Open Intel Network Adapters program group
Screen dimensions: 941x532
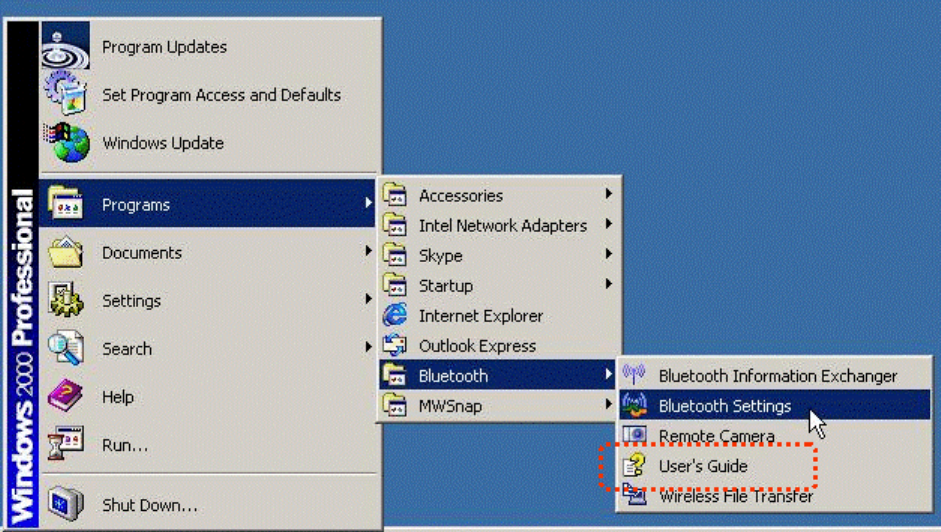coord(498,225)
